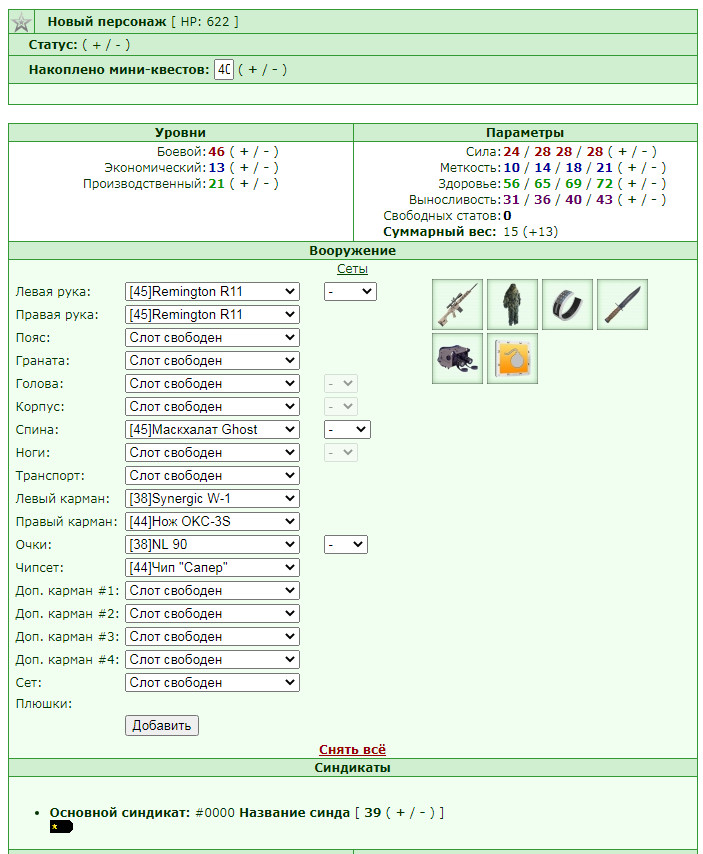Click the Вооружение section header
The width and height of the screenshot is (703, 854).
(353, 251)
